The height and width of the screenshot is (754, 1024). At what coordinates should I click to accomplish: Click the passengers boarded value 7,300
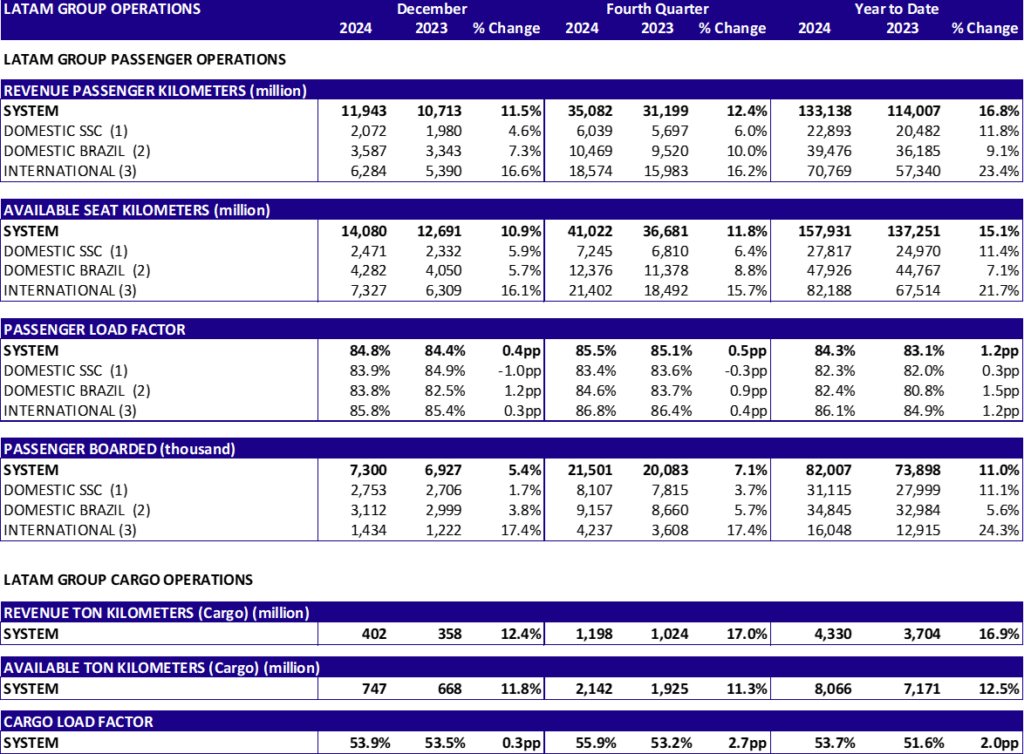[368, 470]
